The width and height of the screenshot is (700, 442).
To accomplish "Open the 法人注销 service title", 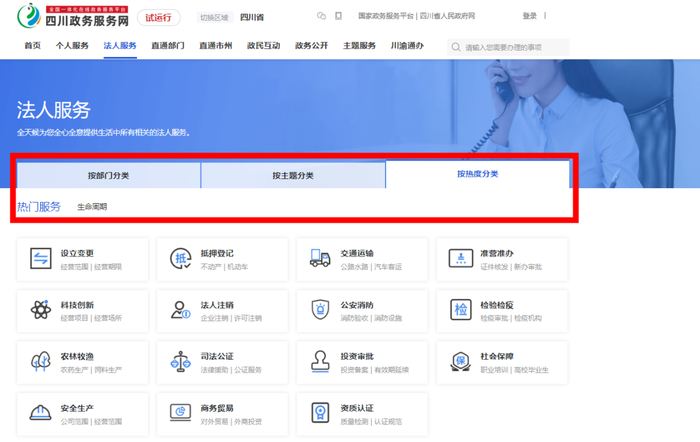I will click(x=217, y=305).
